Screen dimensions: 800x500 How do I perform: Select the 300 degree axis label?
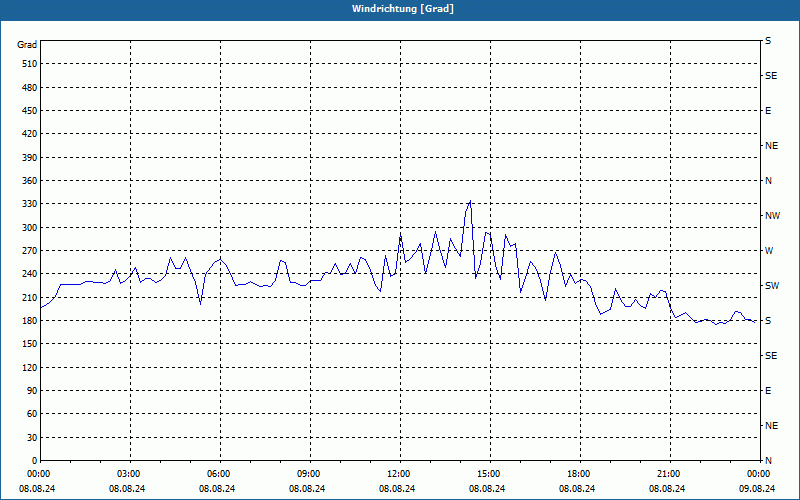tap(30, 228)
